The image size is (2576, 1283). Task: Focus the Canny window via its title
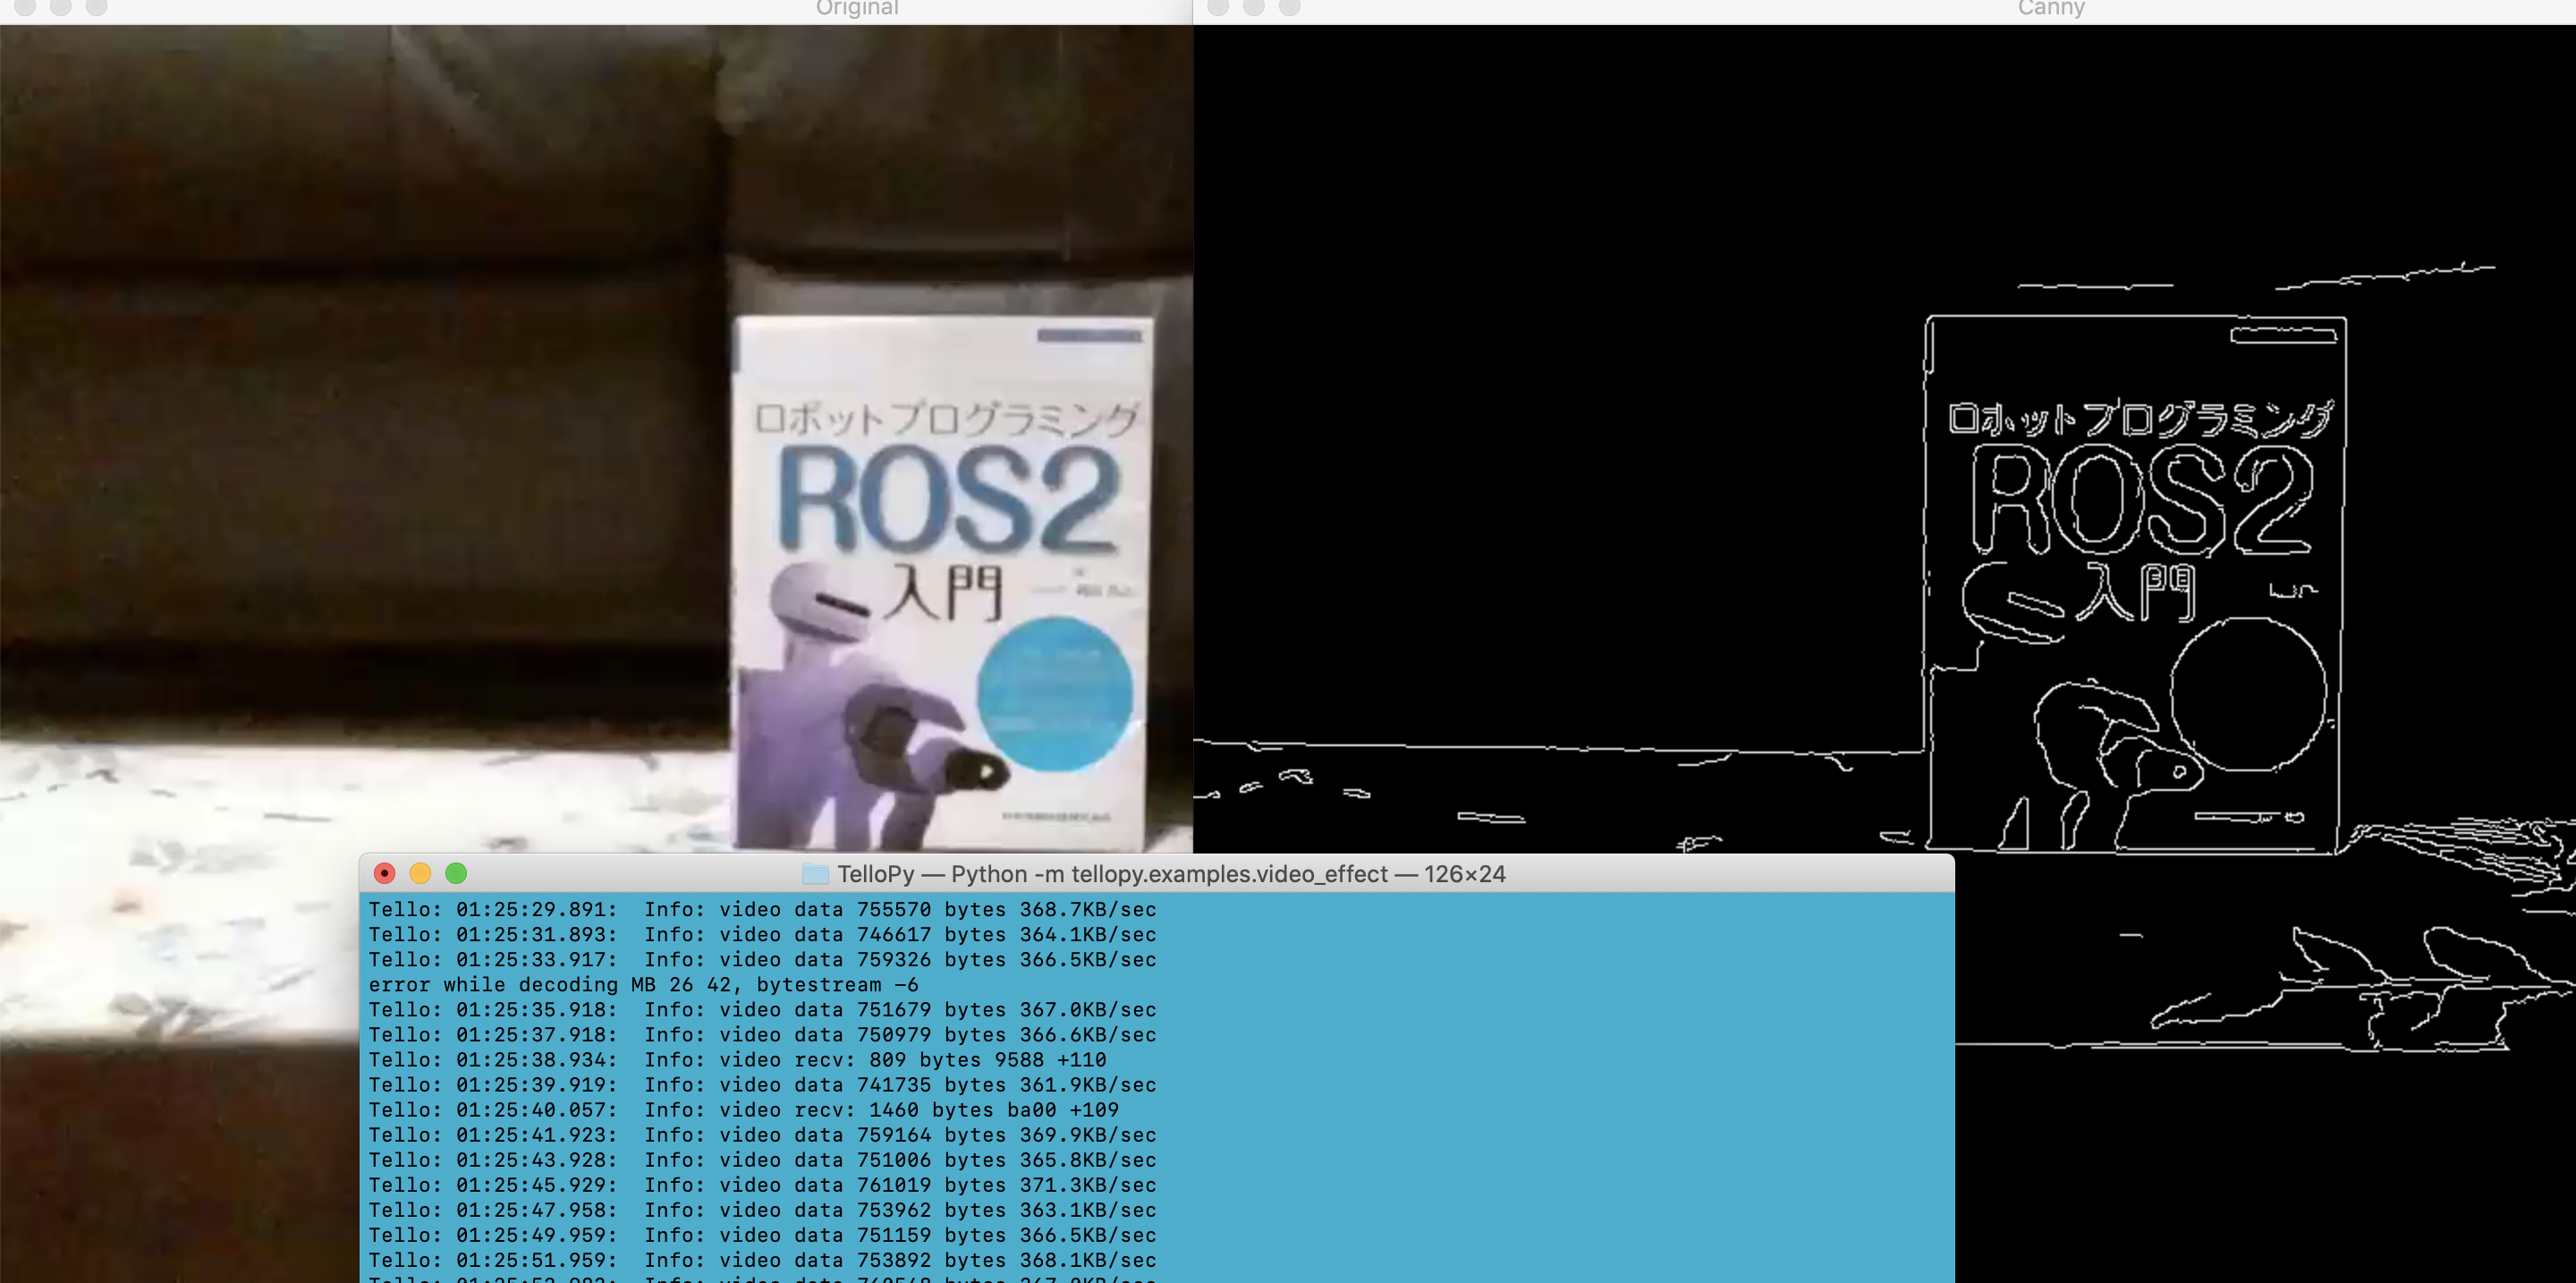click(x=2050, y=8)
